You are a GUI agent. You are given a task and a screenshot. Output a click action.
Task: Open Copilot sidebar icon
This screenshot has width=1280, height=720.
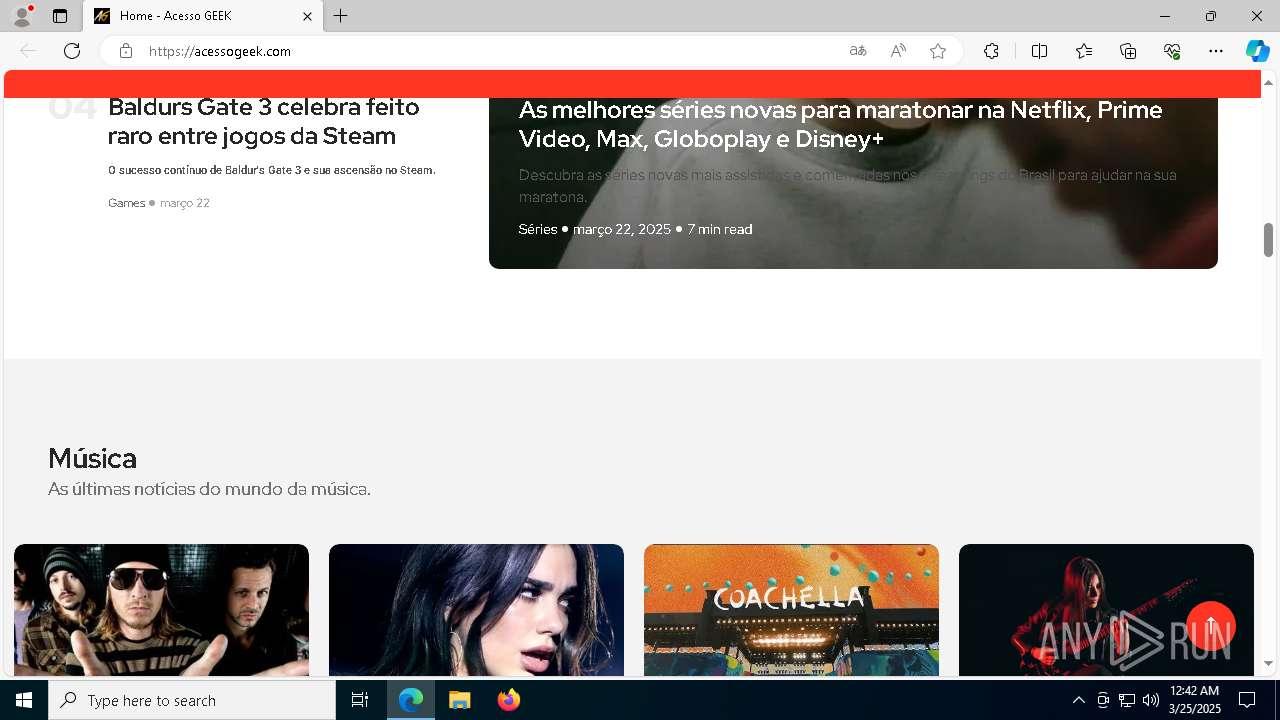pyautogui.click(x=1257, y=51)
